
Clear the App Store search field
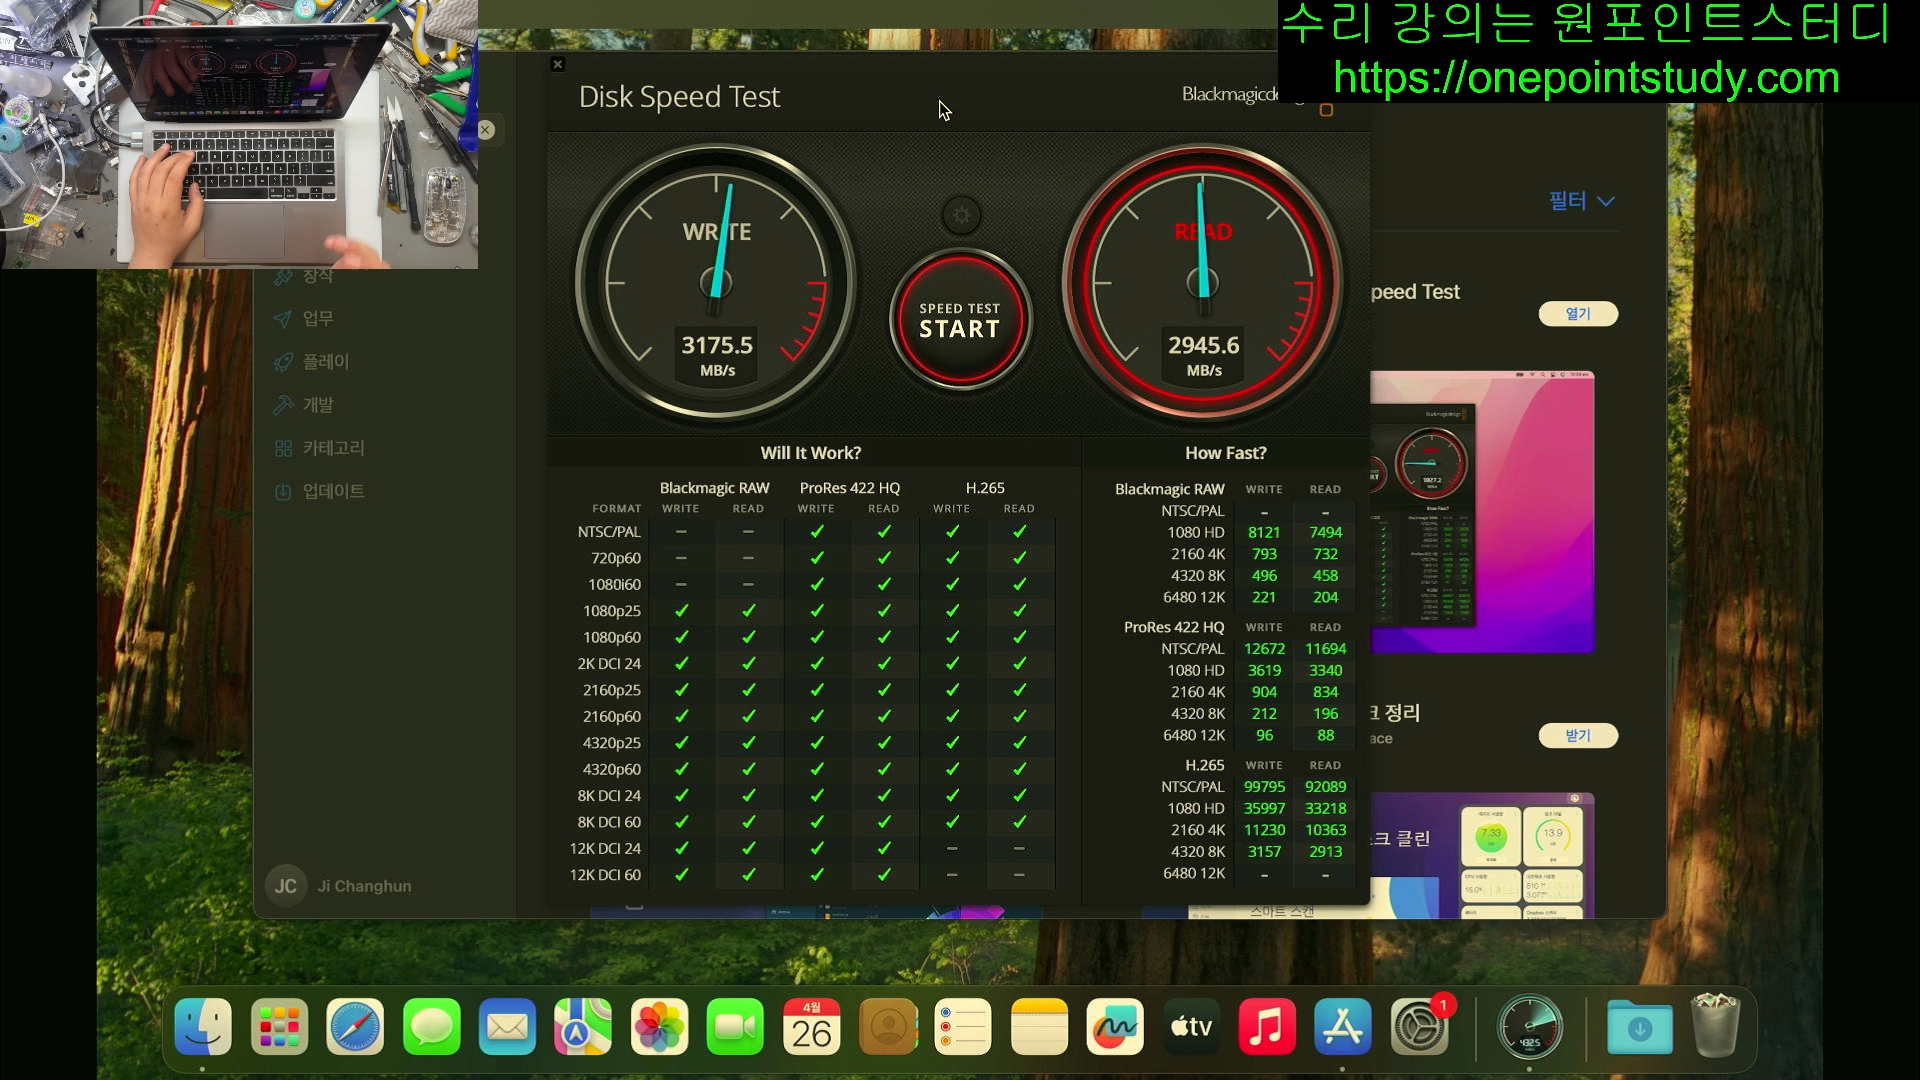(486, 130)
